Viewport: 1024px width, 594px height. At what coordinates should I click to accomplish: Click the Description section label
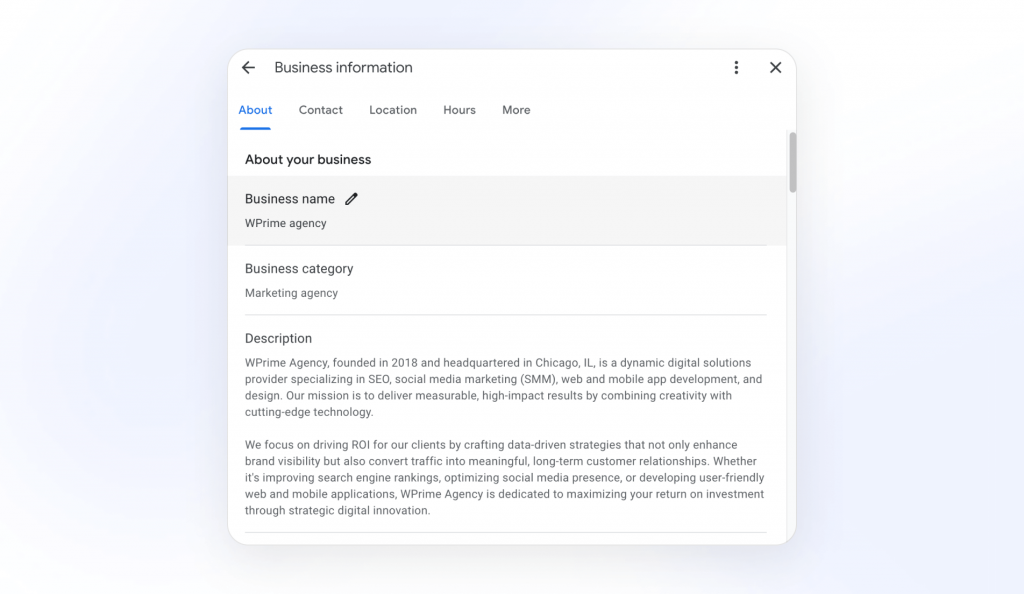tap(278, 339)
